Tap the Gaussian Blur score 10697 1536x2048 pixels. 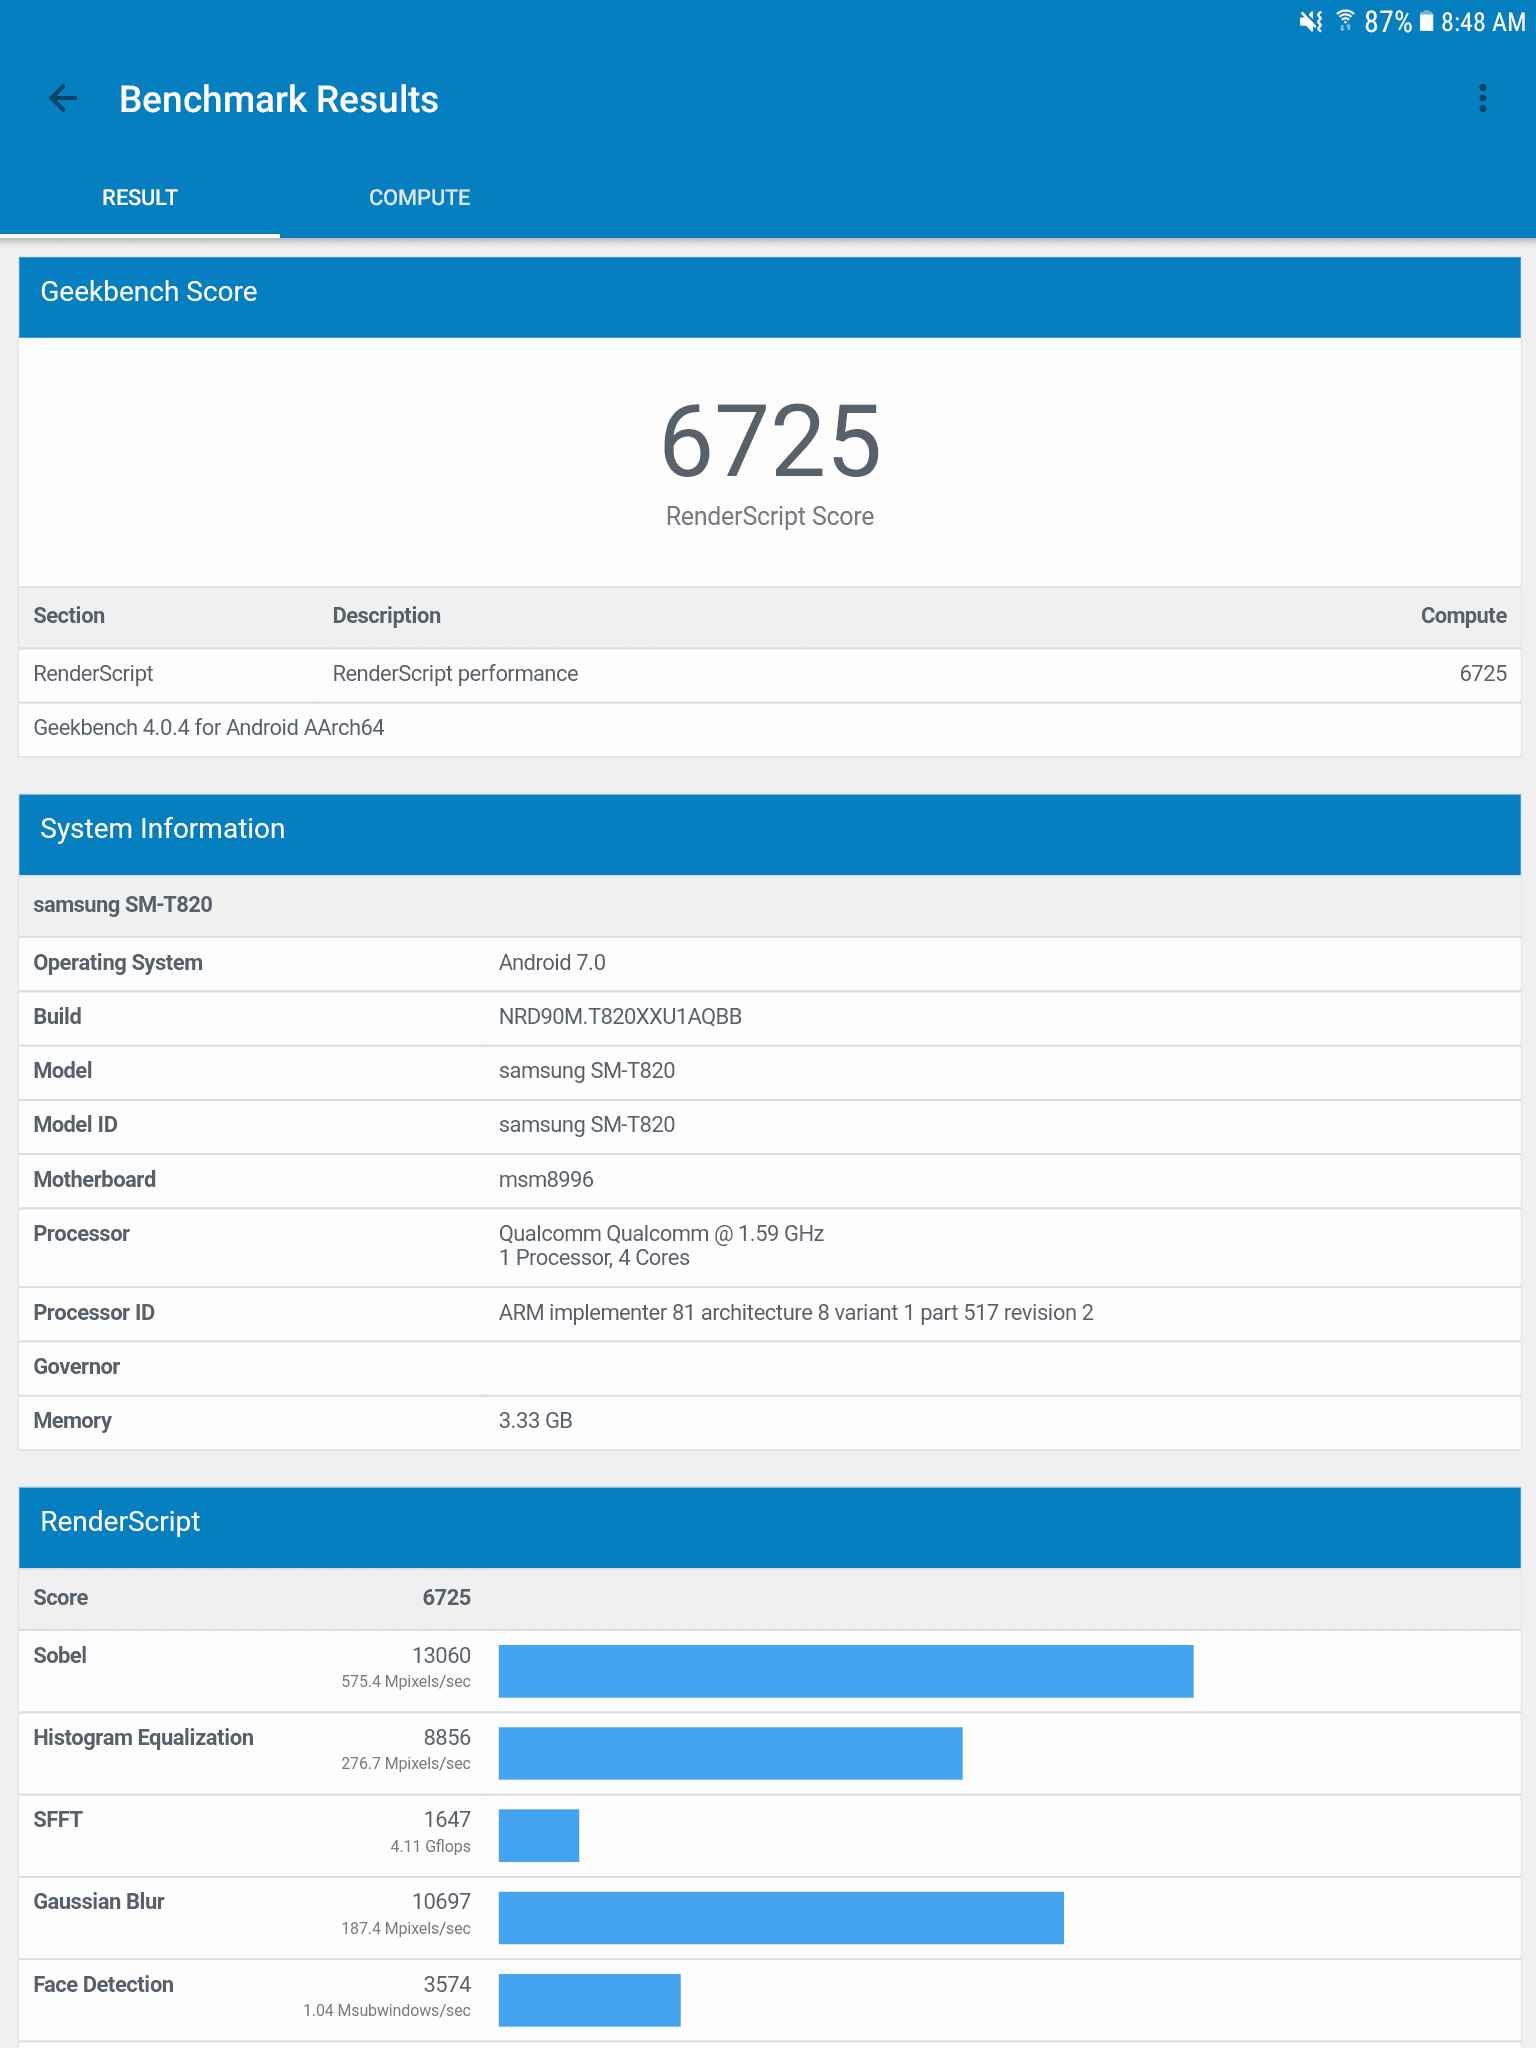coord(441,1902)
